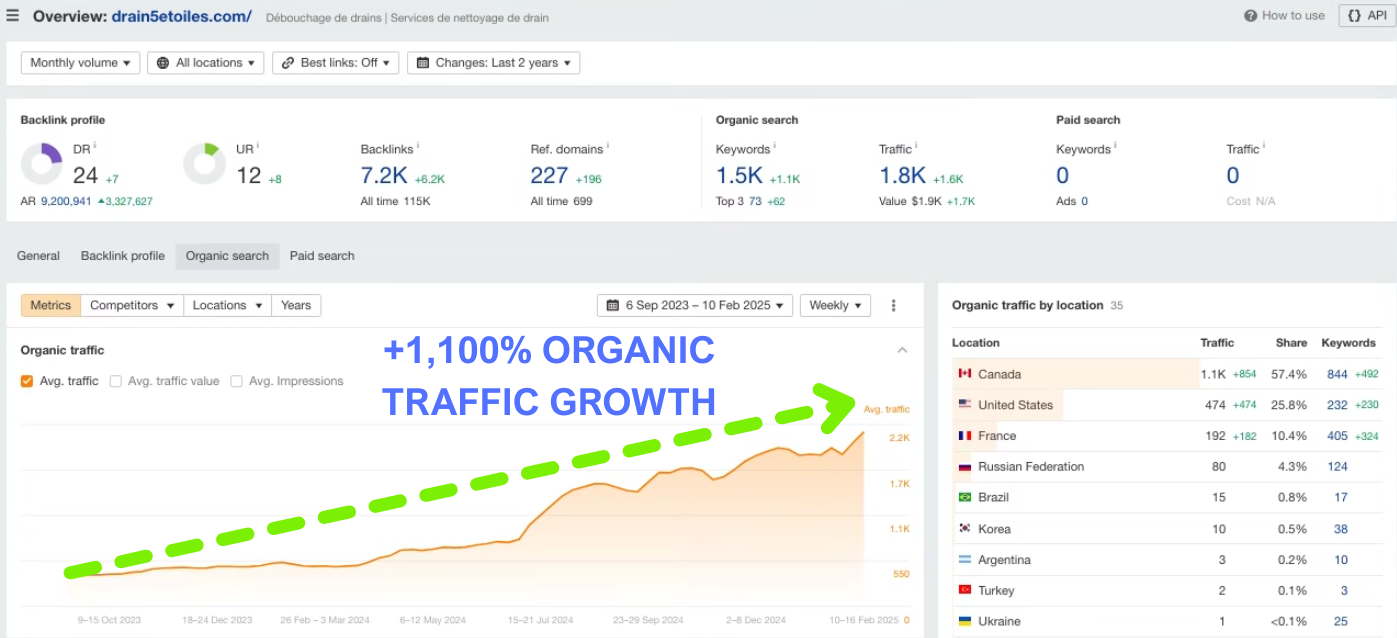Open the API panel

(1364, 15)
